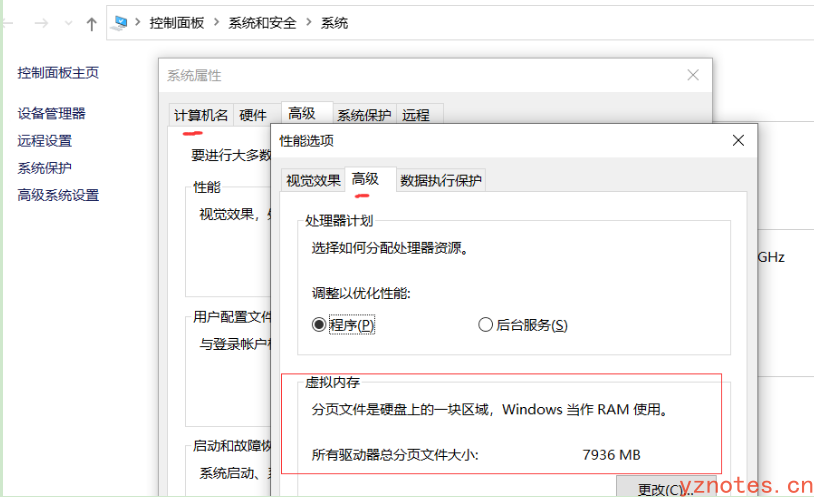
Task: Open the 数据执行保护 tab
Action: coord(441,180)
